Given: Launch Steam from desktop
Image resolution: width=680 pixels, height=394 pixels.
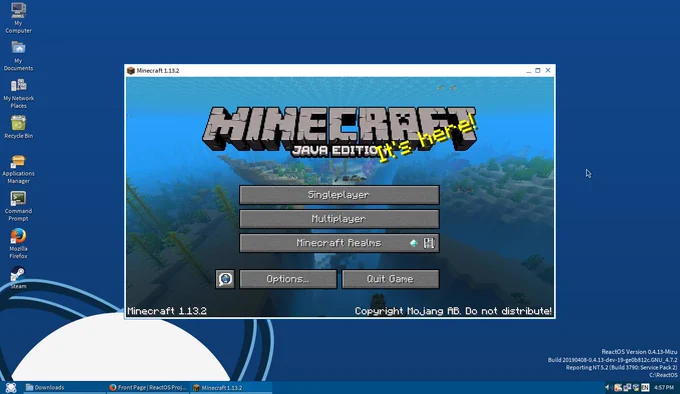Looking at the screenshot, I should (x=18, y=277).
